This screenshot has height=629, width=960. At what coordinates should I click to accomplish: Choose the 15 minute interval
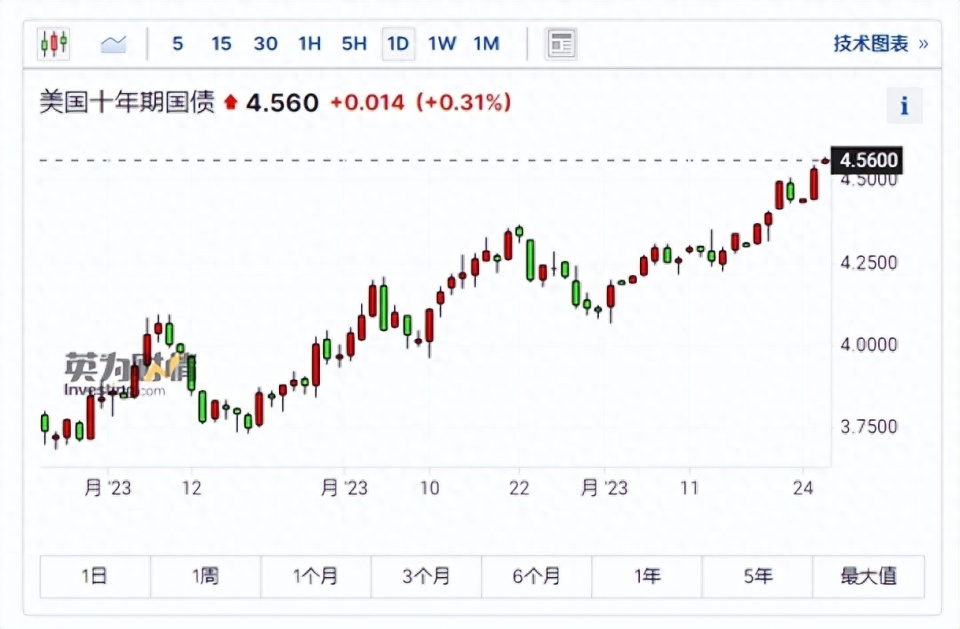[x=221, y=44]
